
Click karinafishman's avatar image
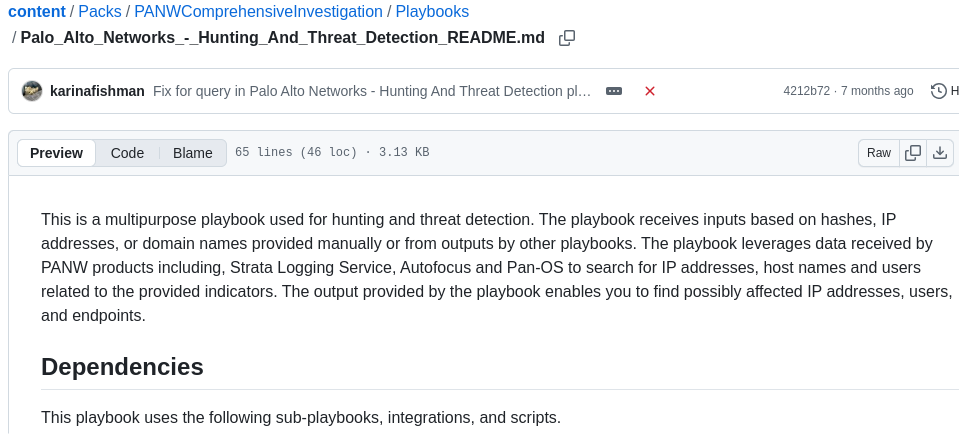coord(32,91)
